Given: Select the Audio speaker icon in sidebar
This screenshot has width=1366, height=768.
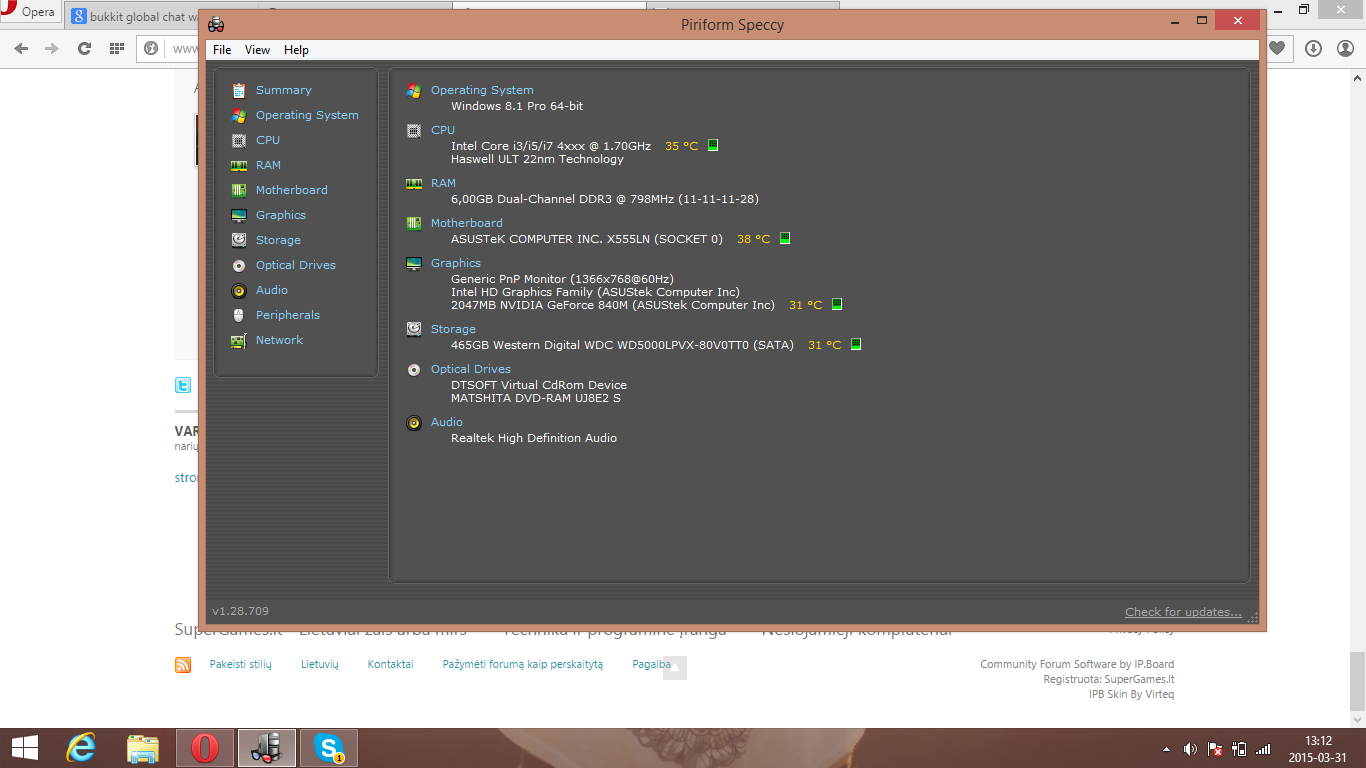Looking at the screenshot, I should (x=239, y=291).
